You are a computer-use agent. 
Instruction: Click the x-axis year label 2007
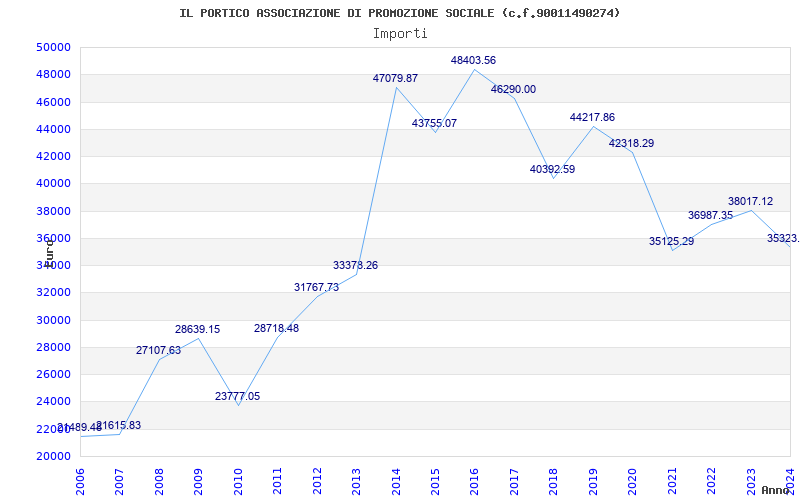(119, 482)
